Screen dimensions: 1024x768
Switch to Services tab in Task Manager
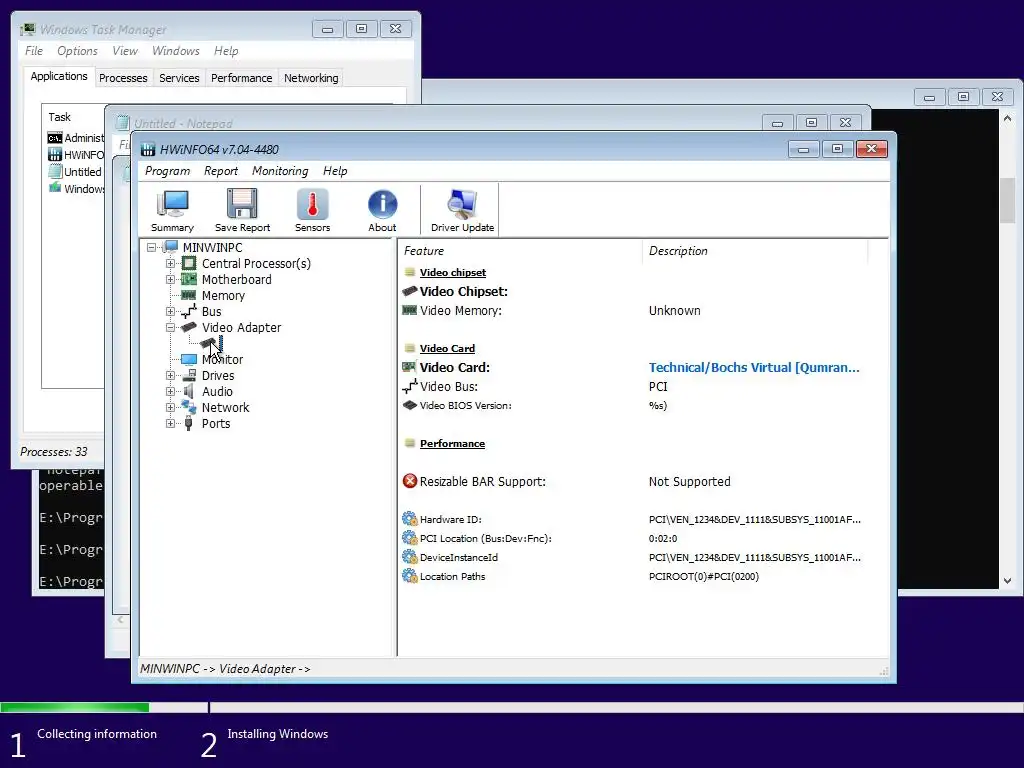(x=179, y=78)
